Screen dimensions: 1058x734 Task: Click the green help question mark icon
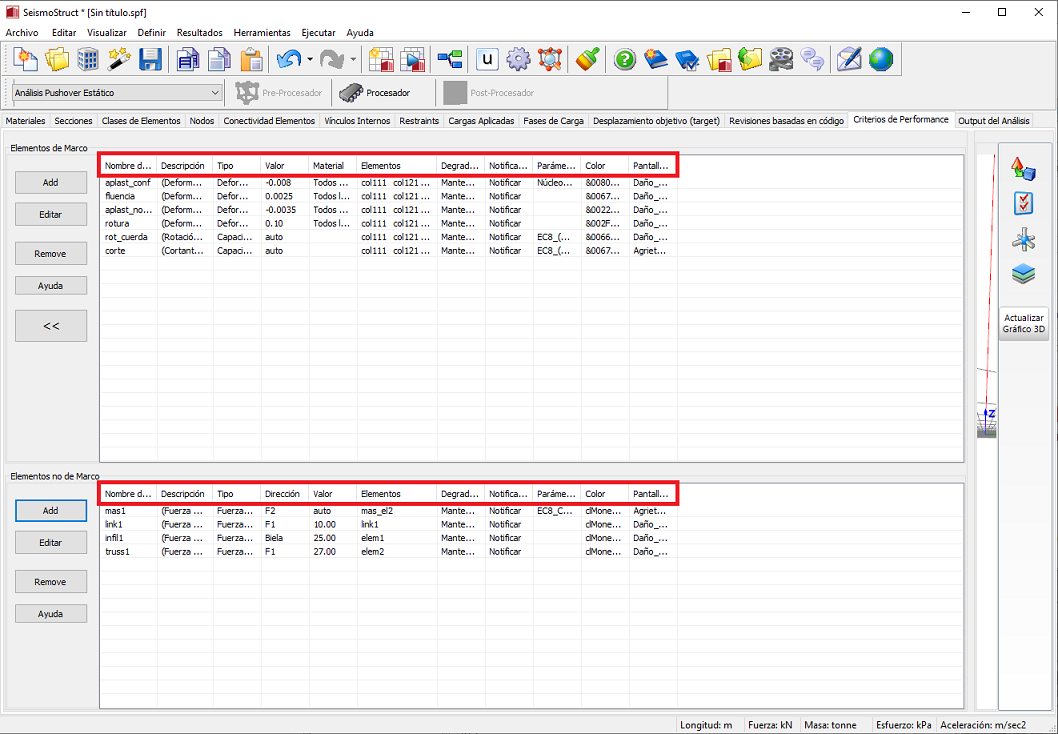(625, 60)
